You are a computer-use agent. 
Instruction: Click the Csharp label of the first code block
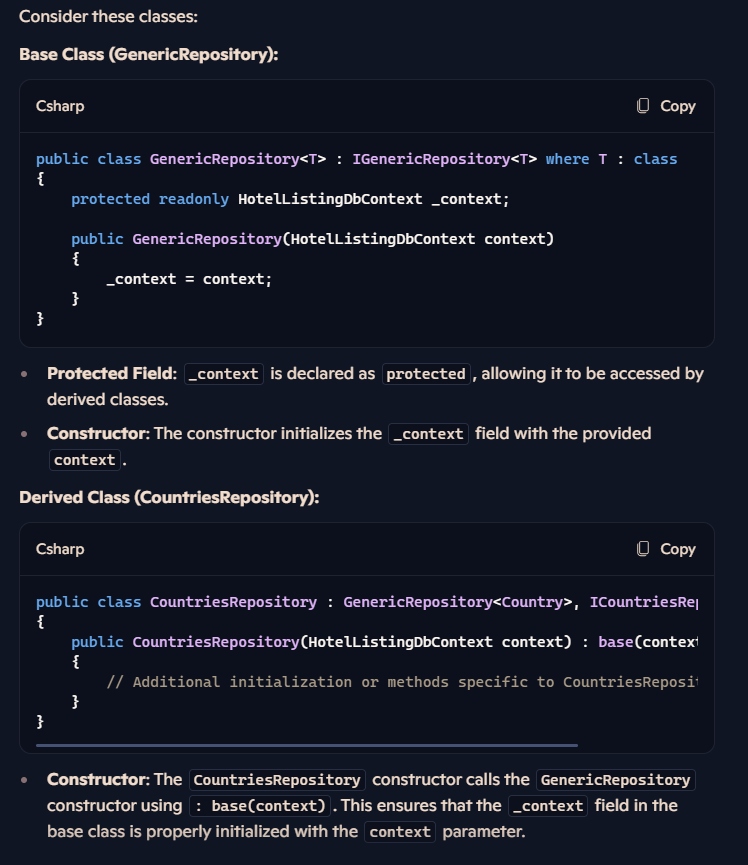point(60,106)
